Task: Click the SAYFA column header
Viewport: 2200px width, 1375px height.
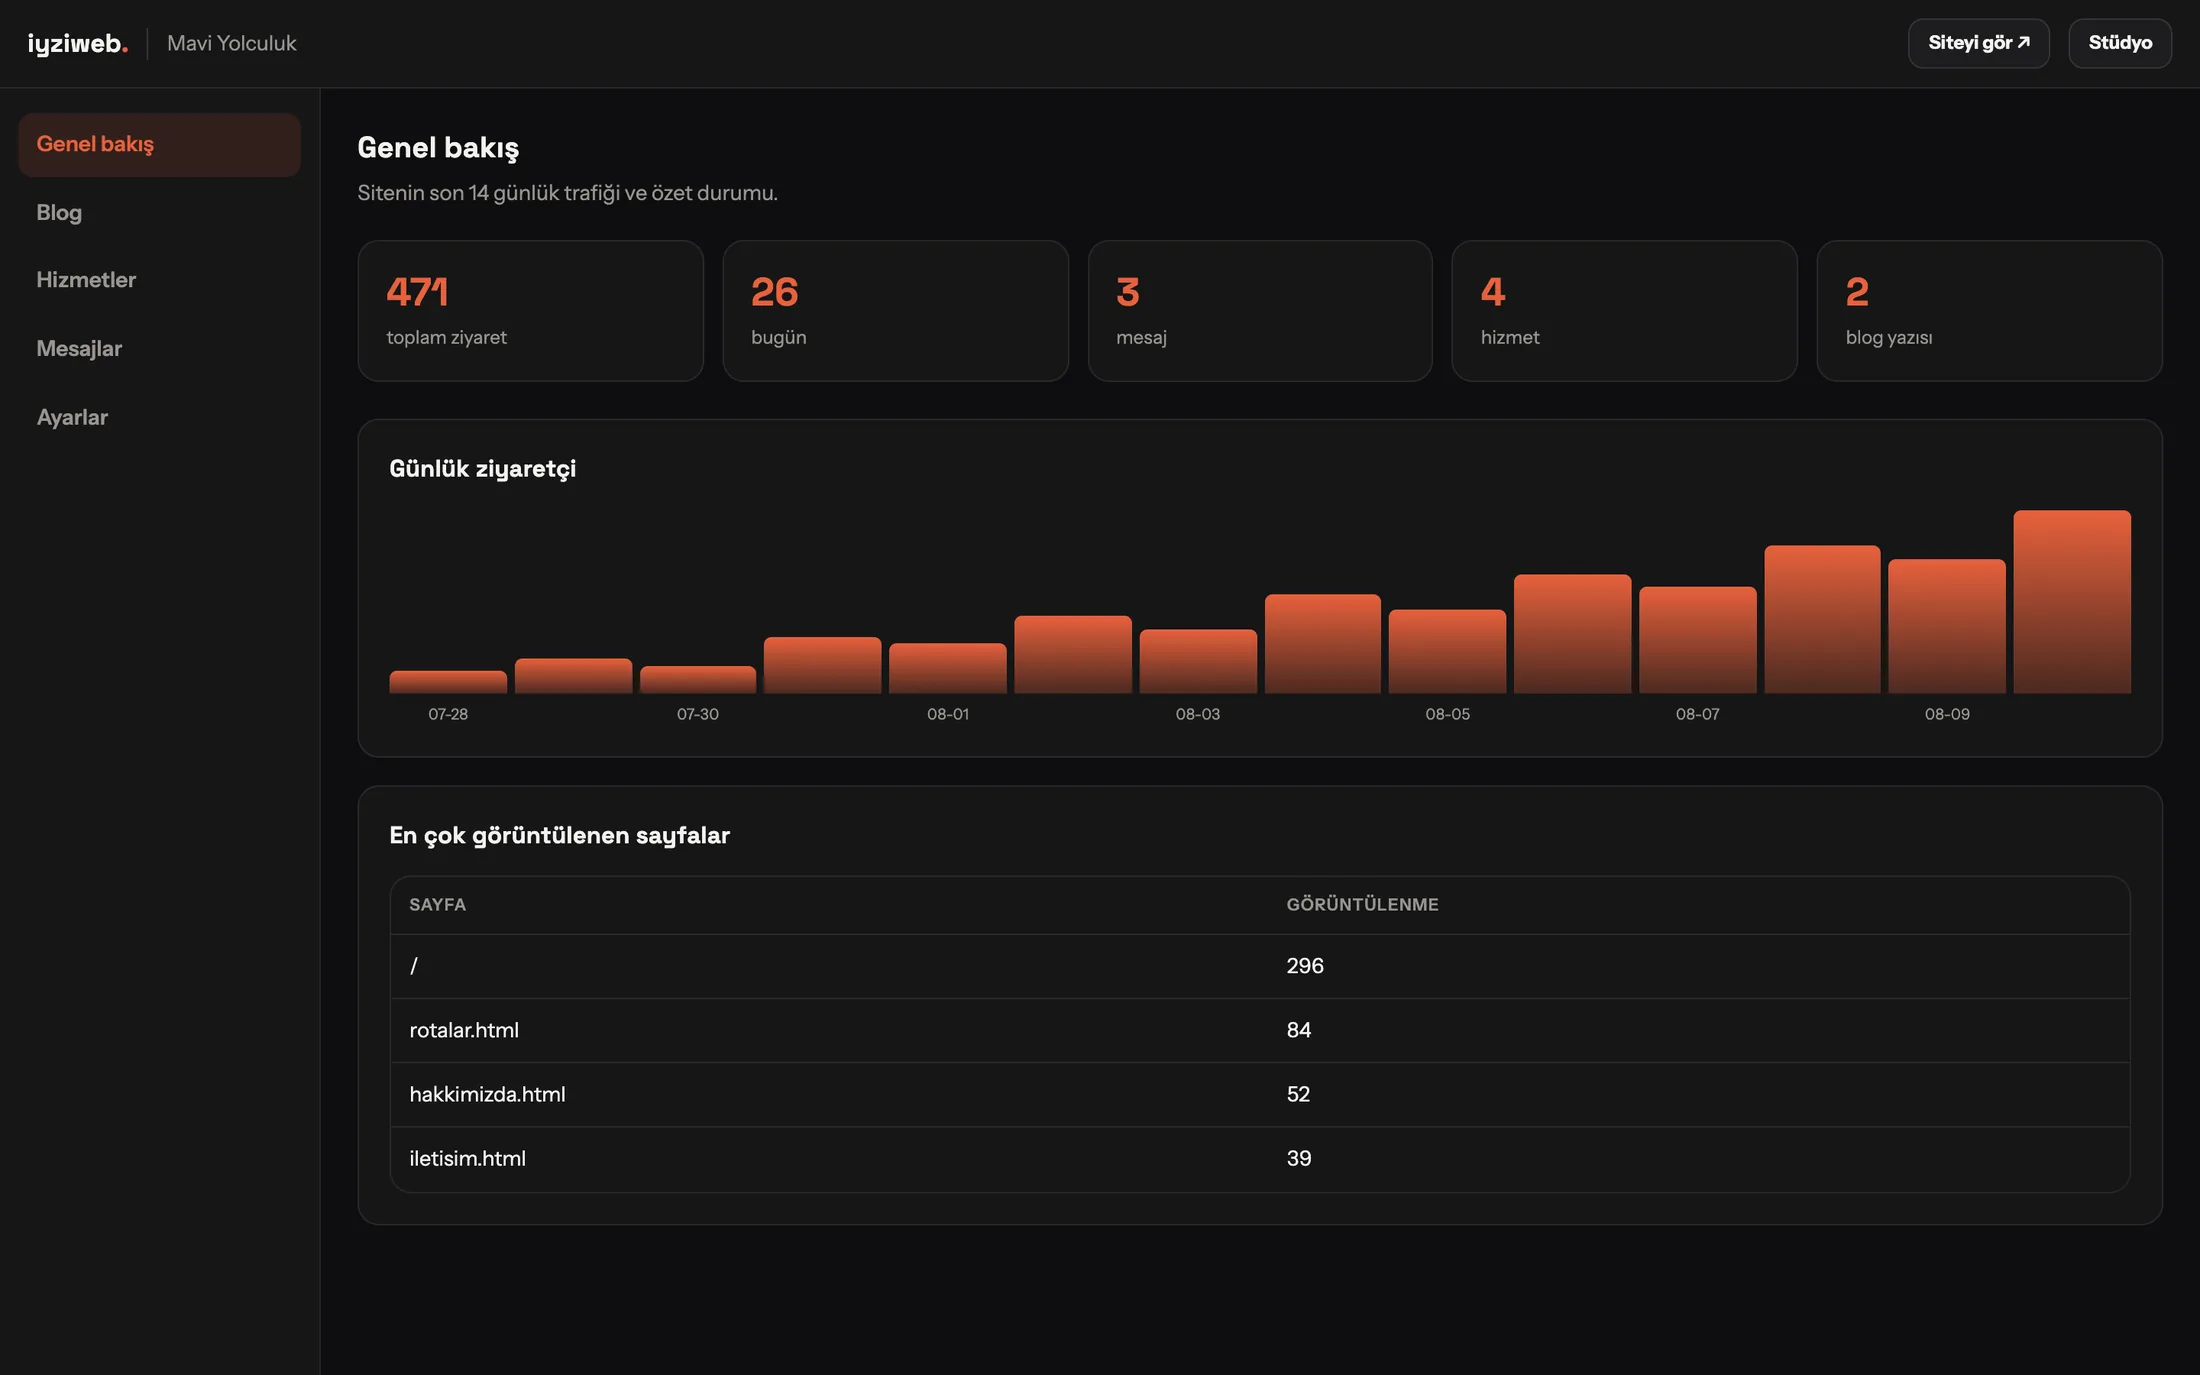Action: [437, 905]
